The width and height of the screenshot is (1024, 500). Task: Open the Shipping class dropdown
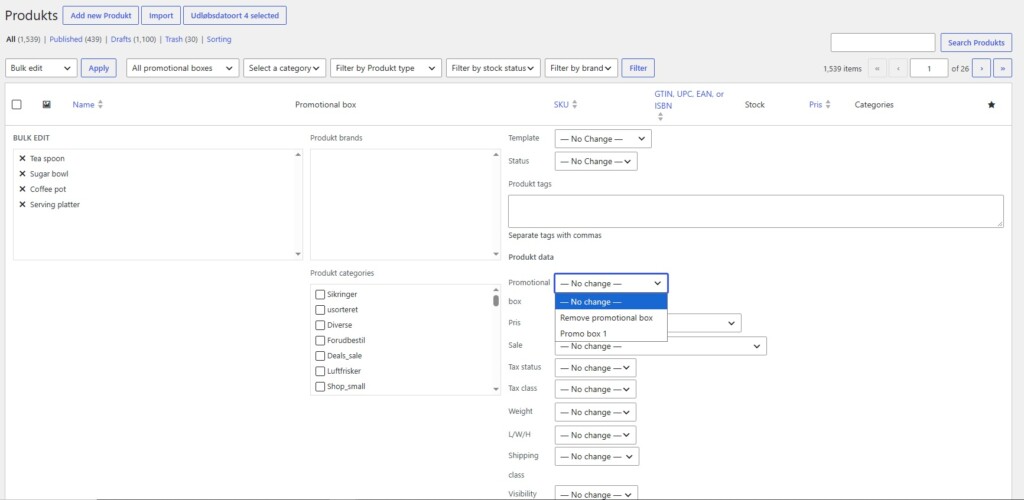coord(597,456)
